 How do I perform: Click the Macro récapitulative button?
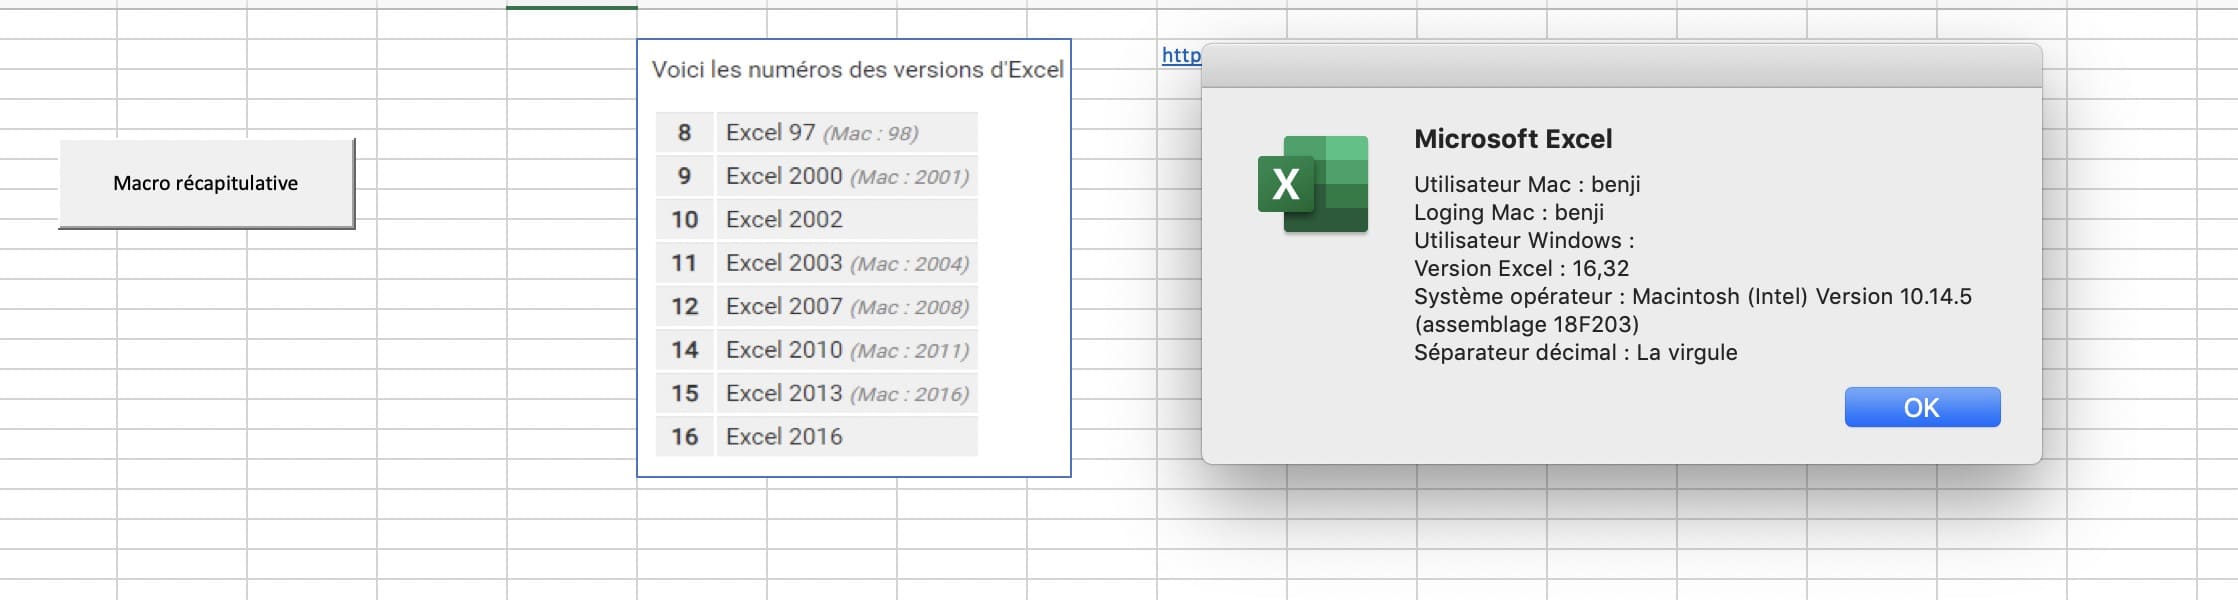[x=206, y=183]
